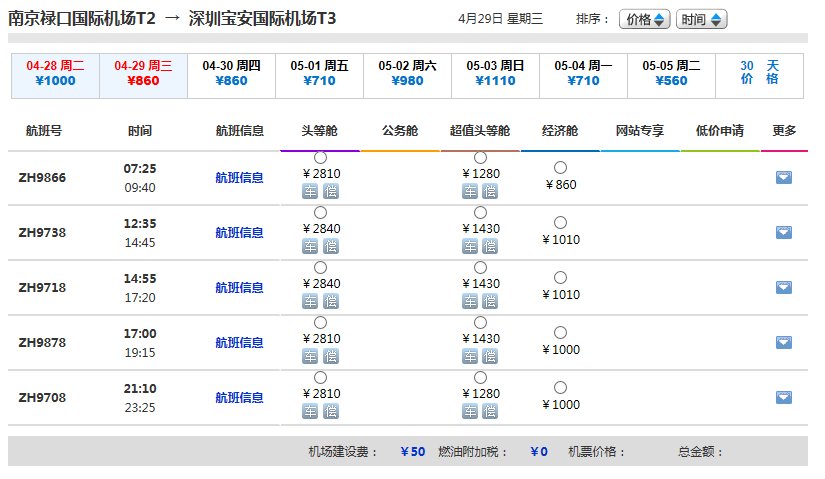Image resolution: width=825 pixels, height=479 pixels.
Task: Click the 车 icon under ZH9708 first class ¥2810
Action: (x=310, y=411)
